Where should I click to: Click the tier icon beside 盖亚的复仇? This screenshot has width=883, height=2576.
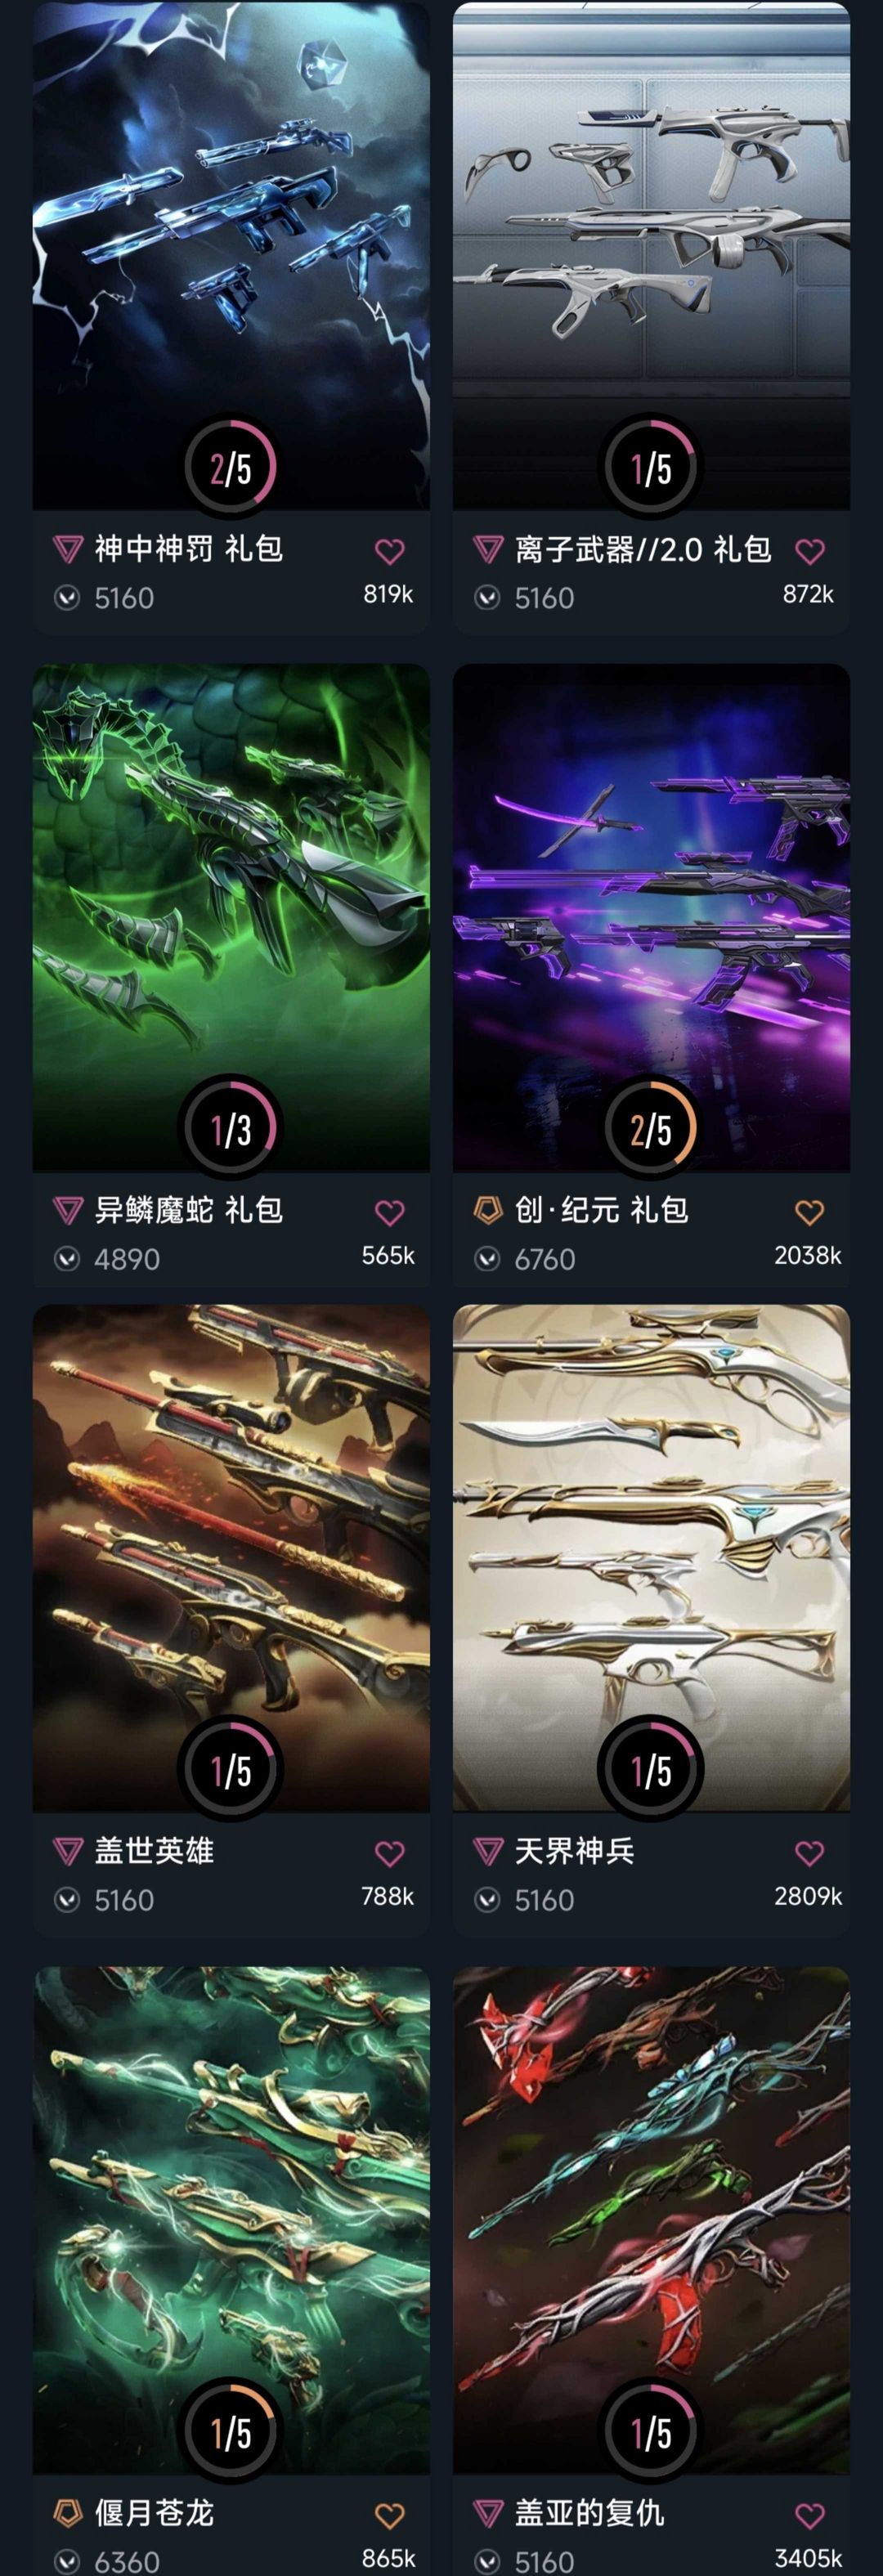pos(487,2513)
